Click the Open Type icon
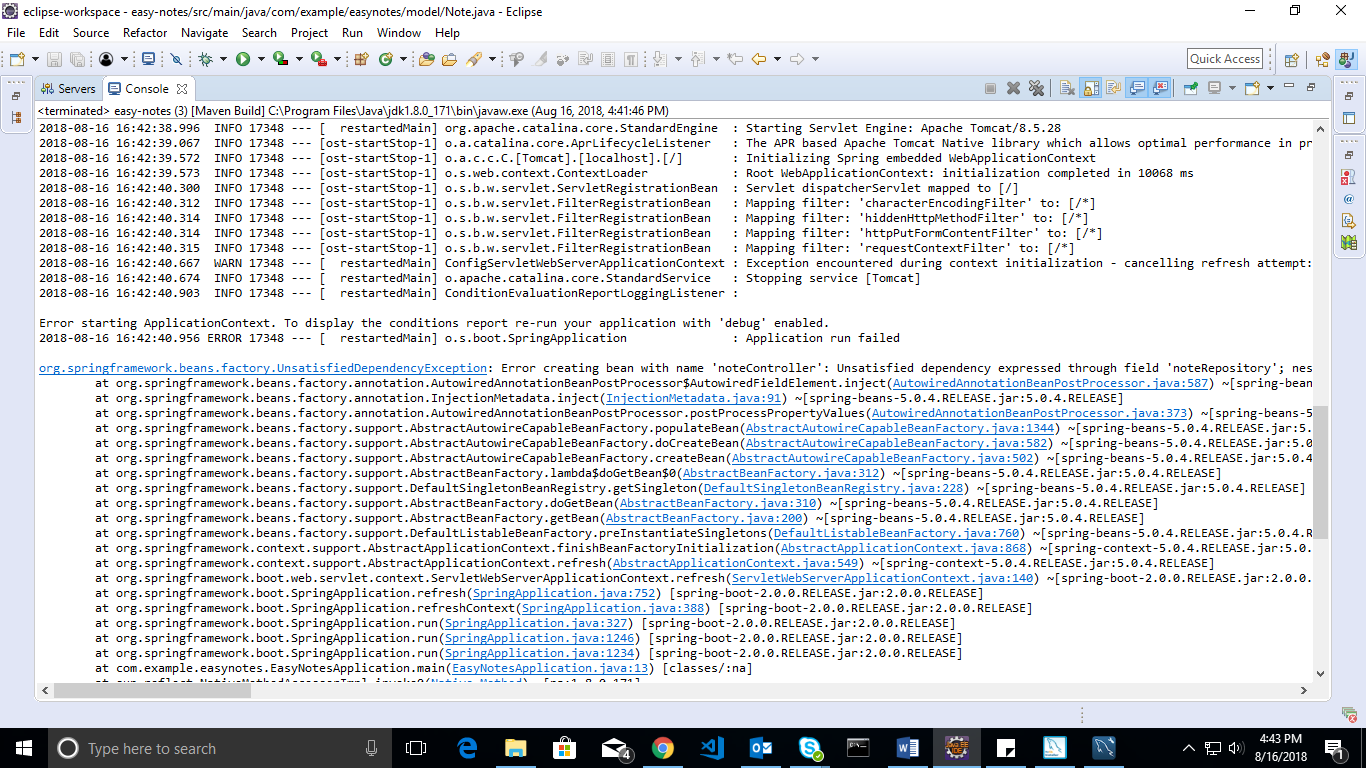1366x768 pixels. 427,59
